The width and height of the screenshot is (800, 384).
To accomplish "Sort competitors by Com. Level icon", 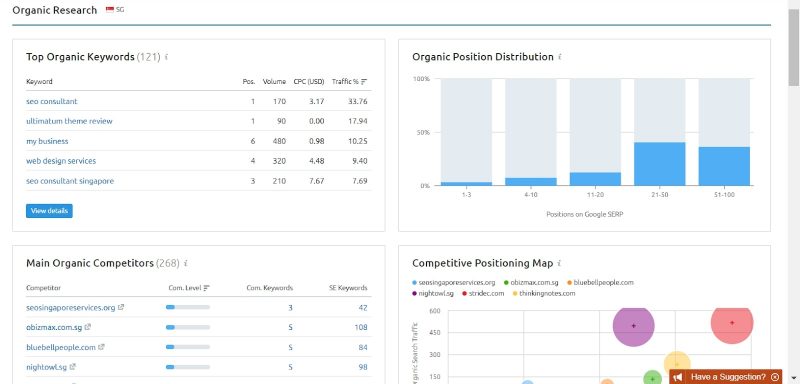I will click(x=207, y=288).
